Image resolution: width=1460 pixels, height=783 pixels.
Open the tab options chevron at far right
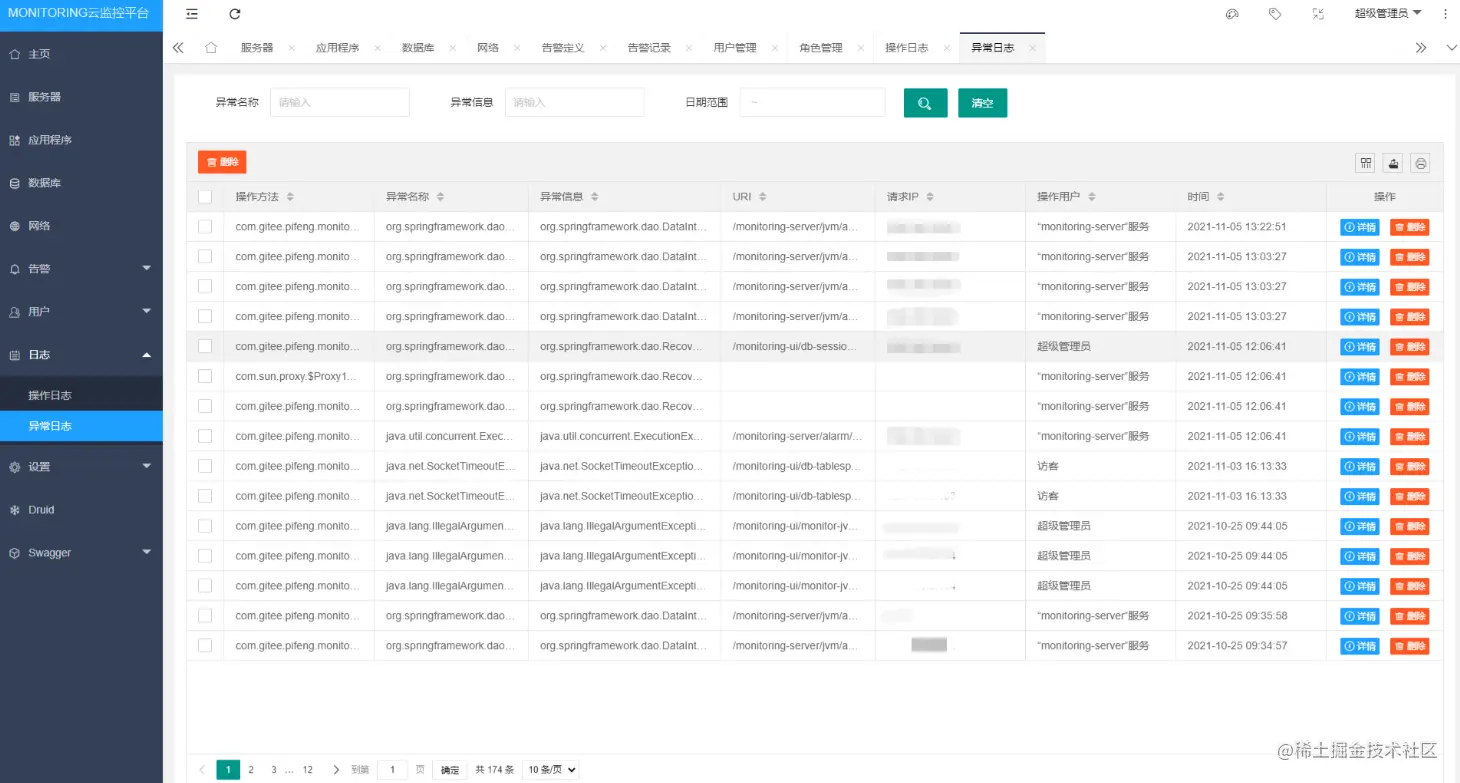click(1451, 47)
